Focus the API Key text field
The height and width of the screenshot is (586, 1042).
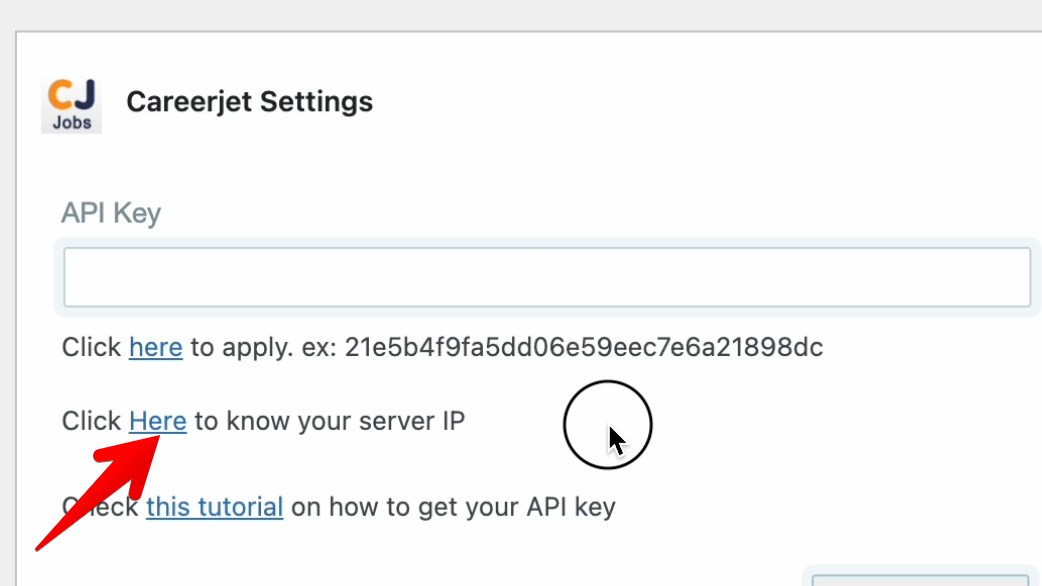click(546, 277)
